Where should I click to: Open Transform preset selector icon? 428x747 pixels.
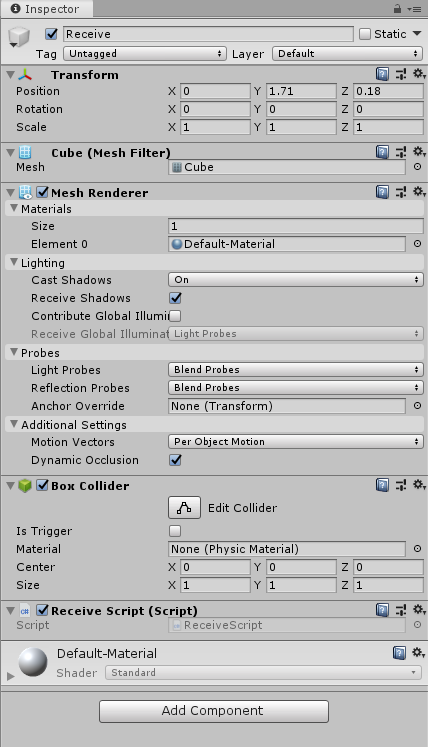tap(401, 74)
